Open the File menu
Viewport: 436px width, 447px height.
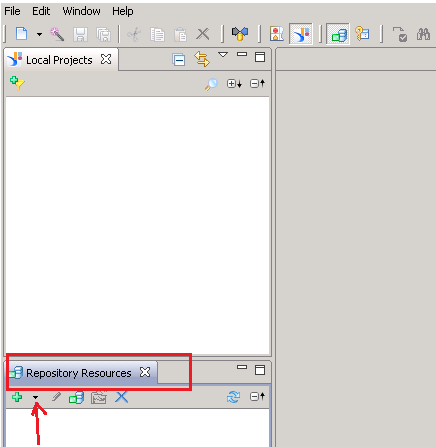click(x=12, y=11)
